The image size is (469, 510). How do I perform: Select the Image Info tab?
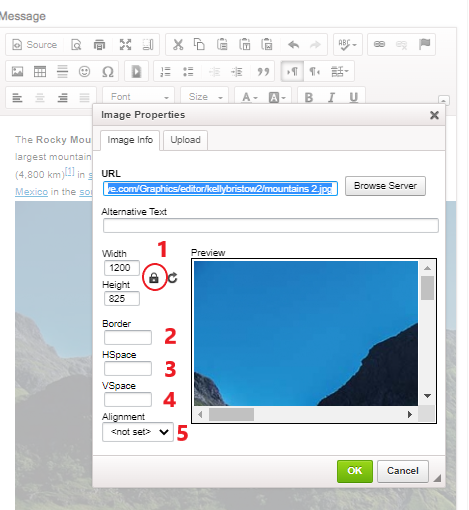[x=130, y=140]
